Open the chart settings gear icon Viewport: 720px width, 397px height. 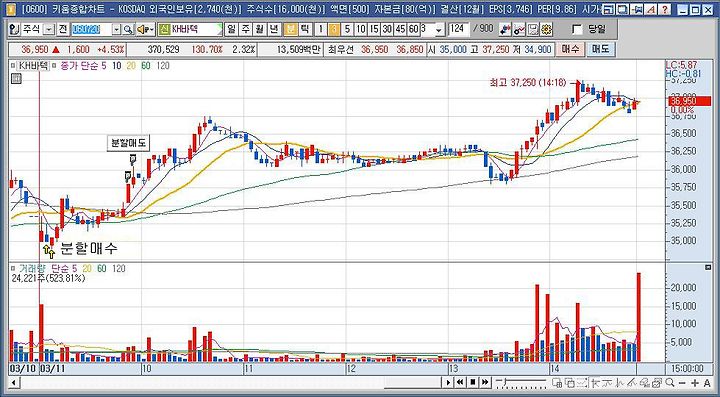[x=546, y=29]
